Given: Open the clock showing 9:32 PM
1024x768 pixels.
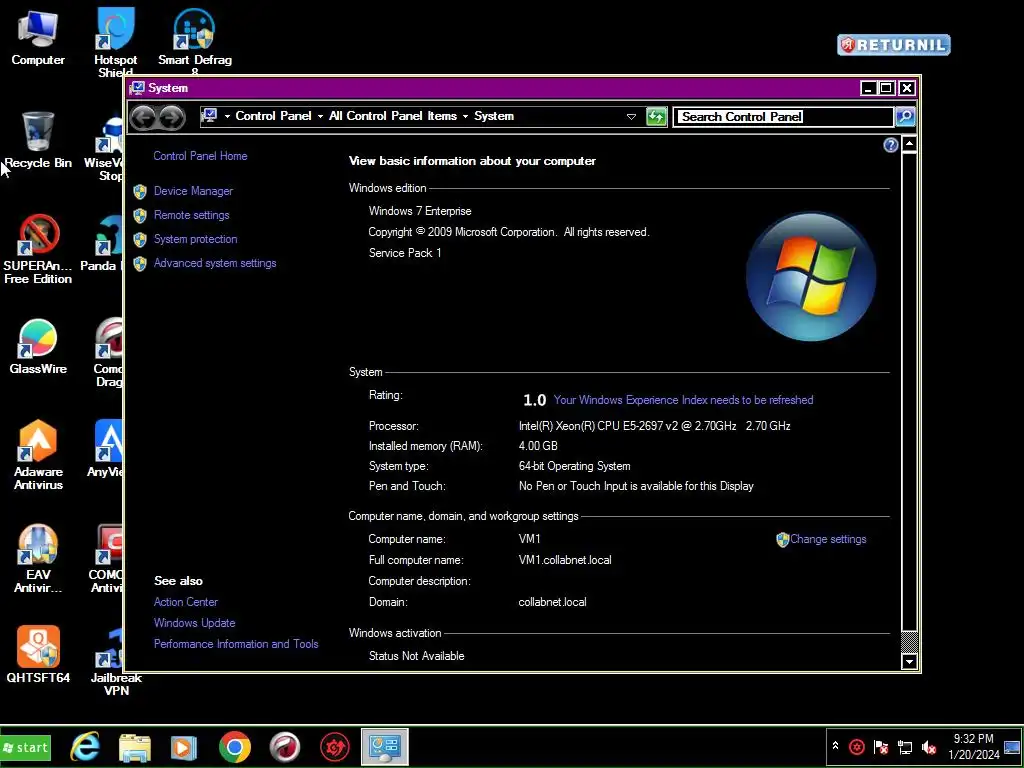Looking at the screenshot, I should click(x=974, y=746).
